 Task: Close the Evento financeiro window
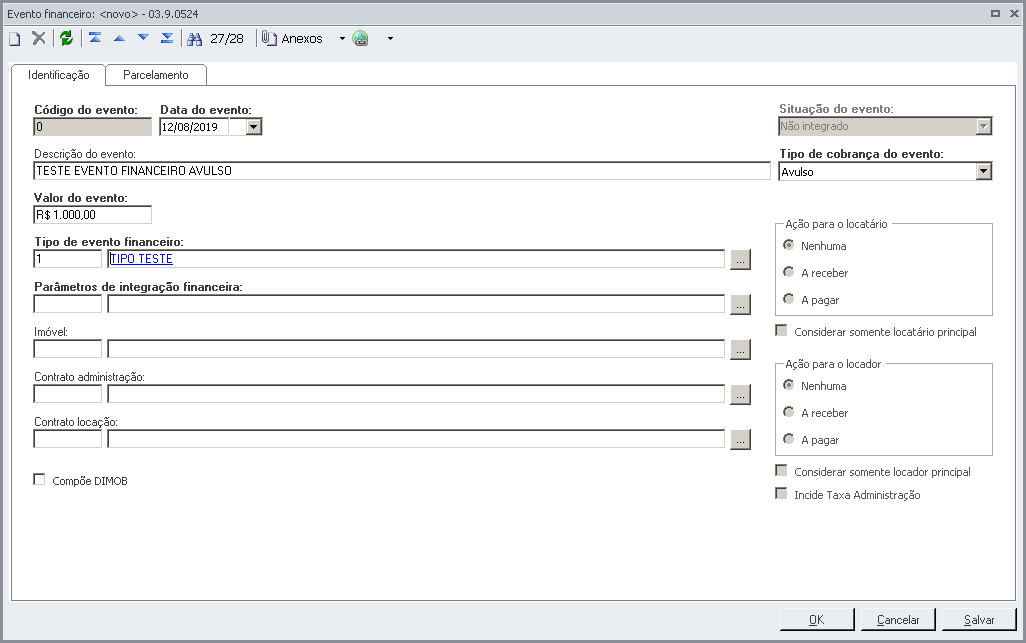click(x=1014, y=13)
